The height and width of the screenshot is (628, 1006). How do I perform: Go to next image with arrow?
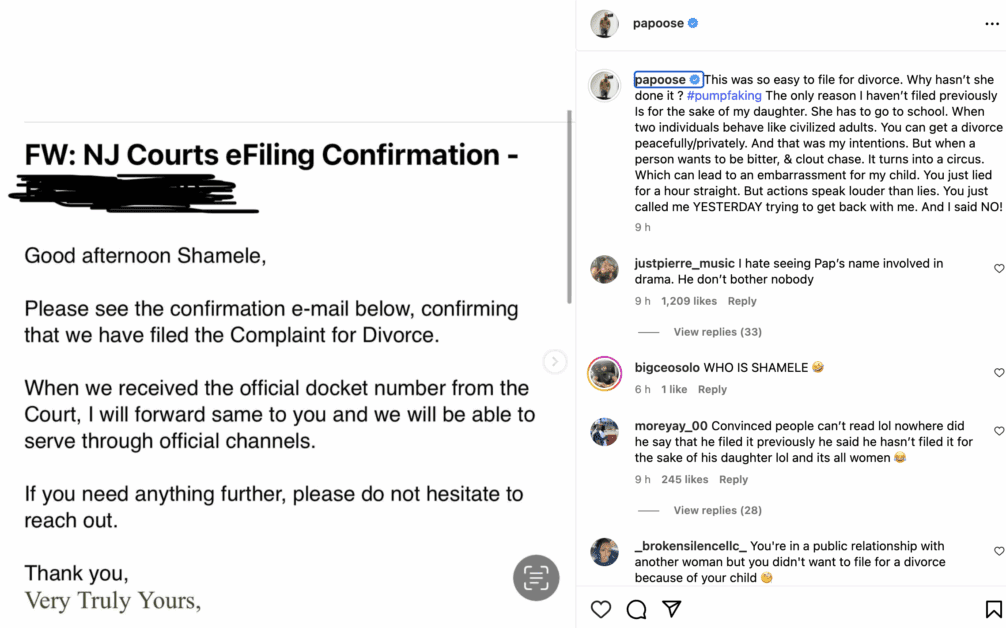554,361
